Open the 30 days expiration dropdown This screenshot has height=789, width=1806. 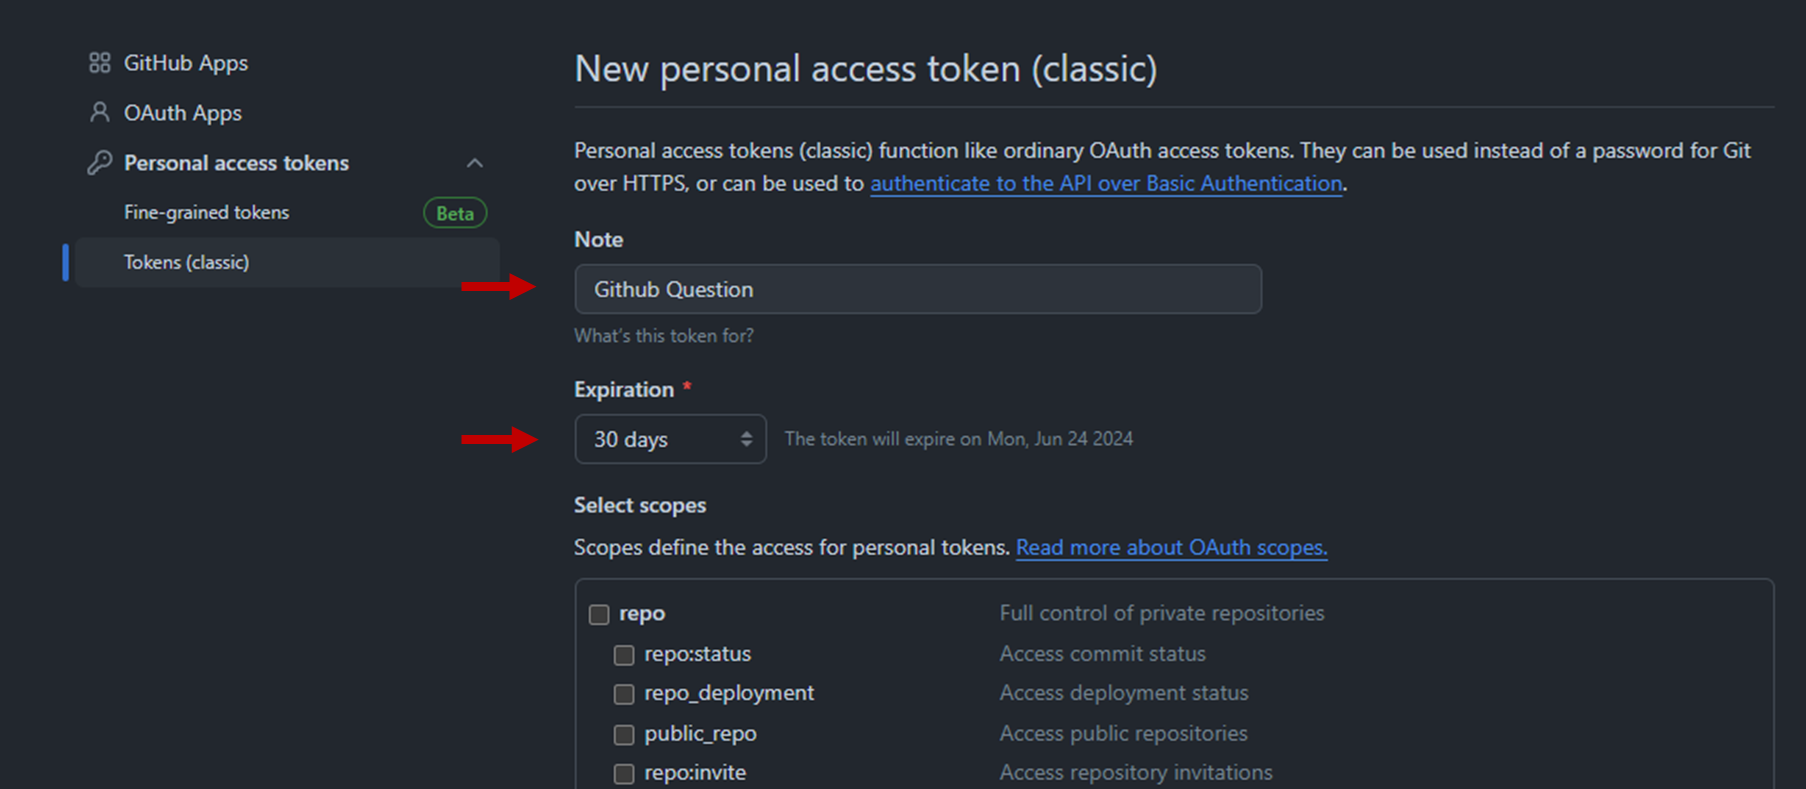pyautogui.click(x=670, y=439)
